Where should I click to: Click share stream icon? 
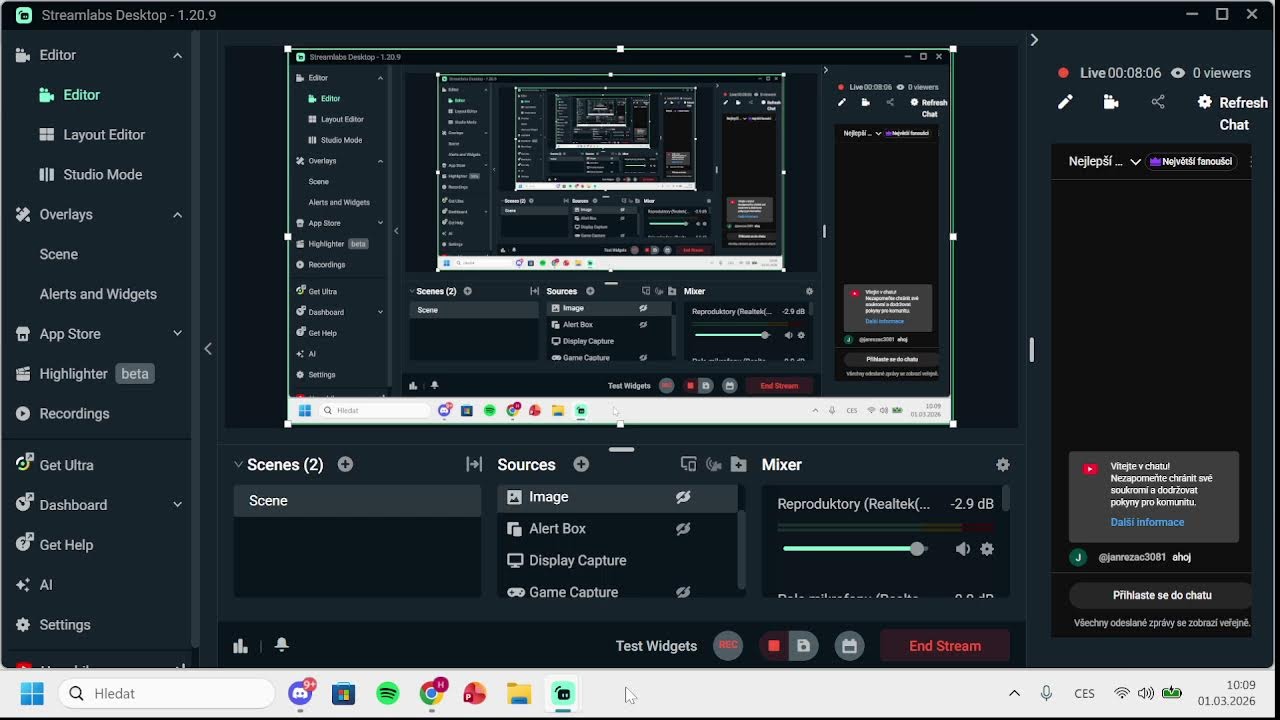1158,102
